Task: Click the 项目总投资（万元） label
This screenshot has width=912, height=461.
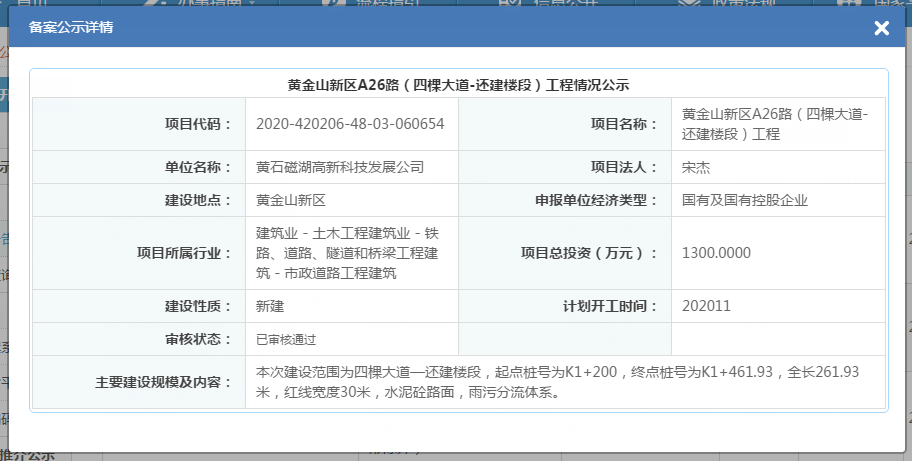Action: point(590,253)
